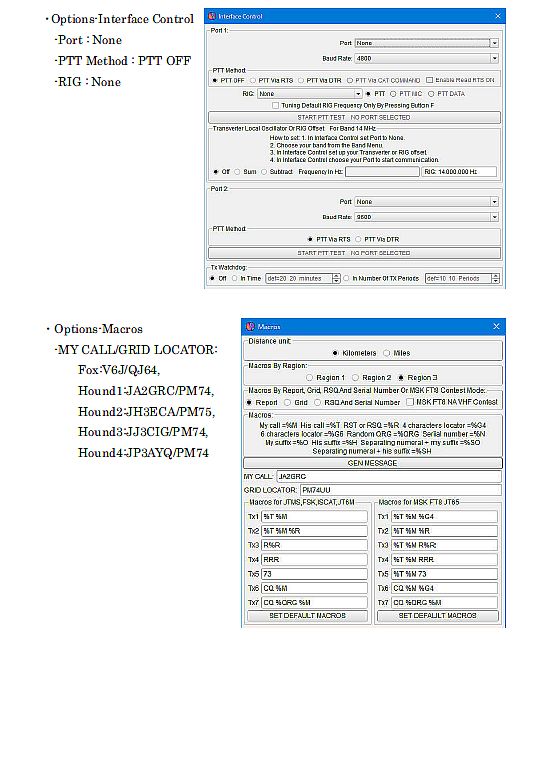549x770 pixels.
Task: Click JTMS Tx7 field CQ %ORG %M
Action: click(x=314, y=602)
